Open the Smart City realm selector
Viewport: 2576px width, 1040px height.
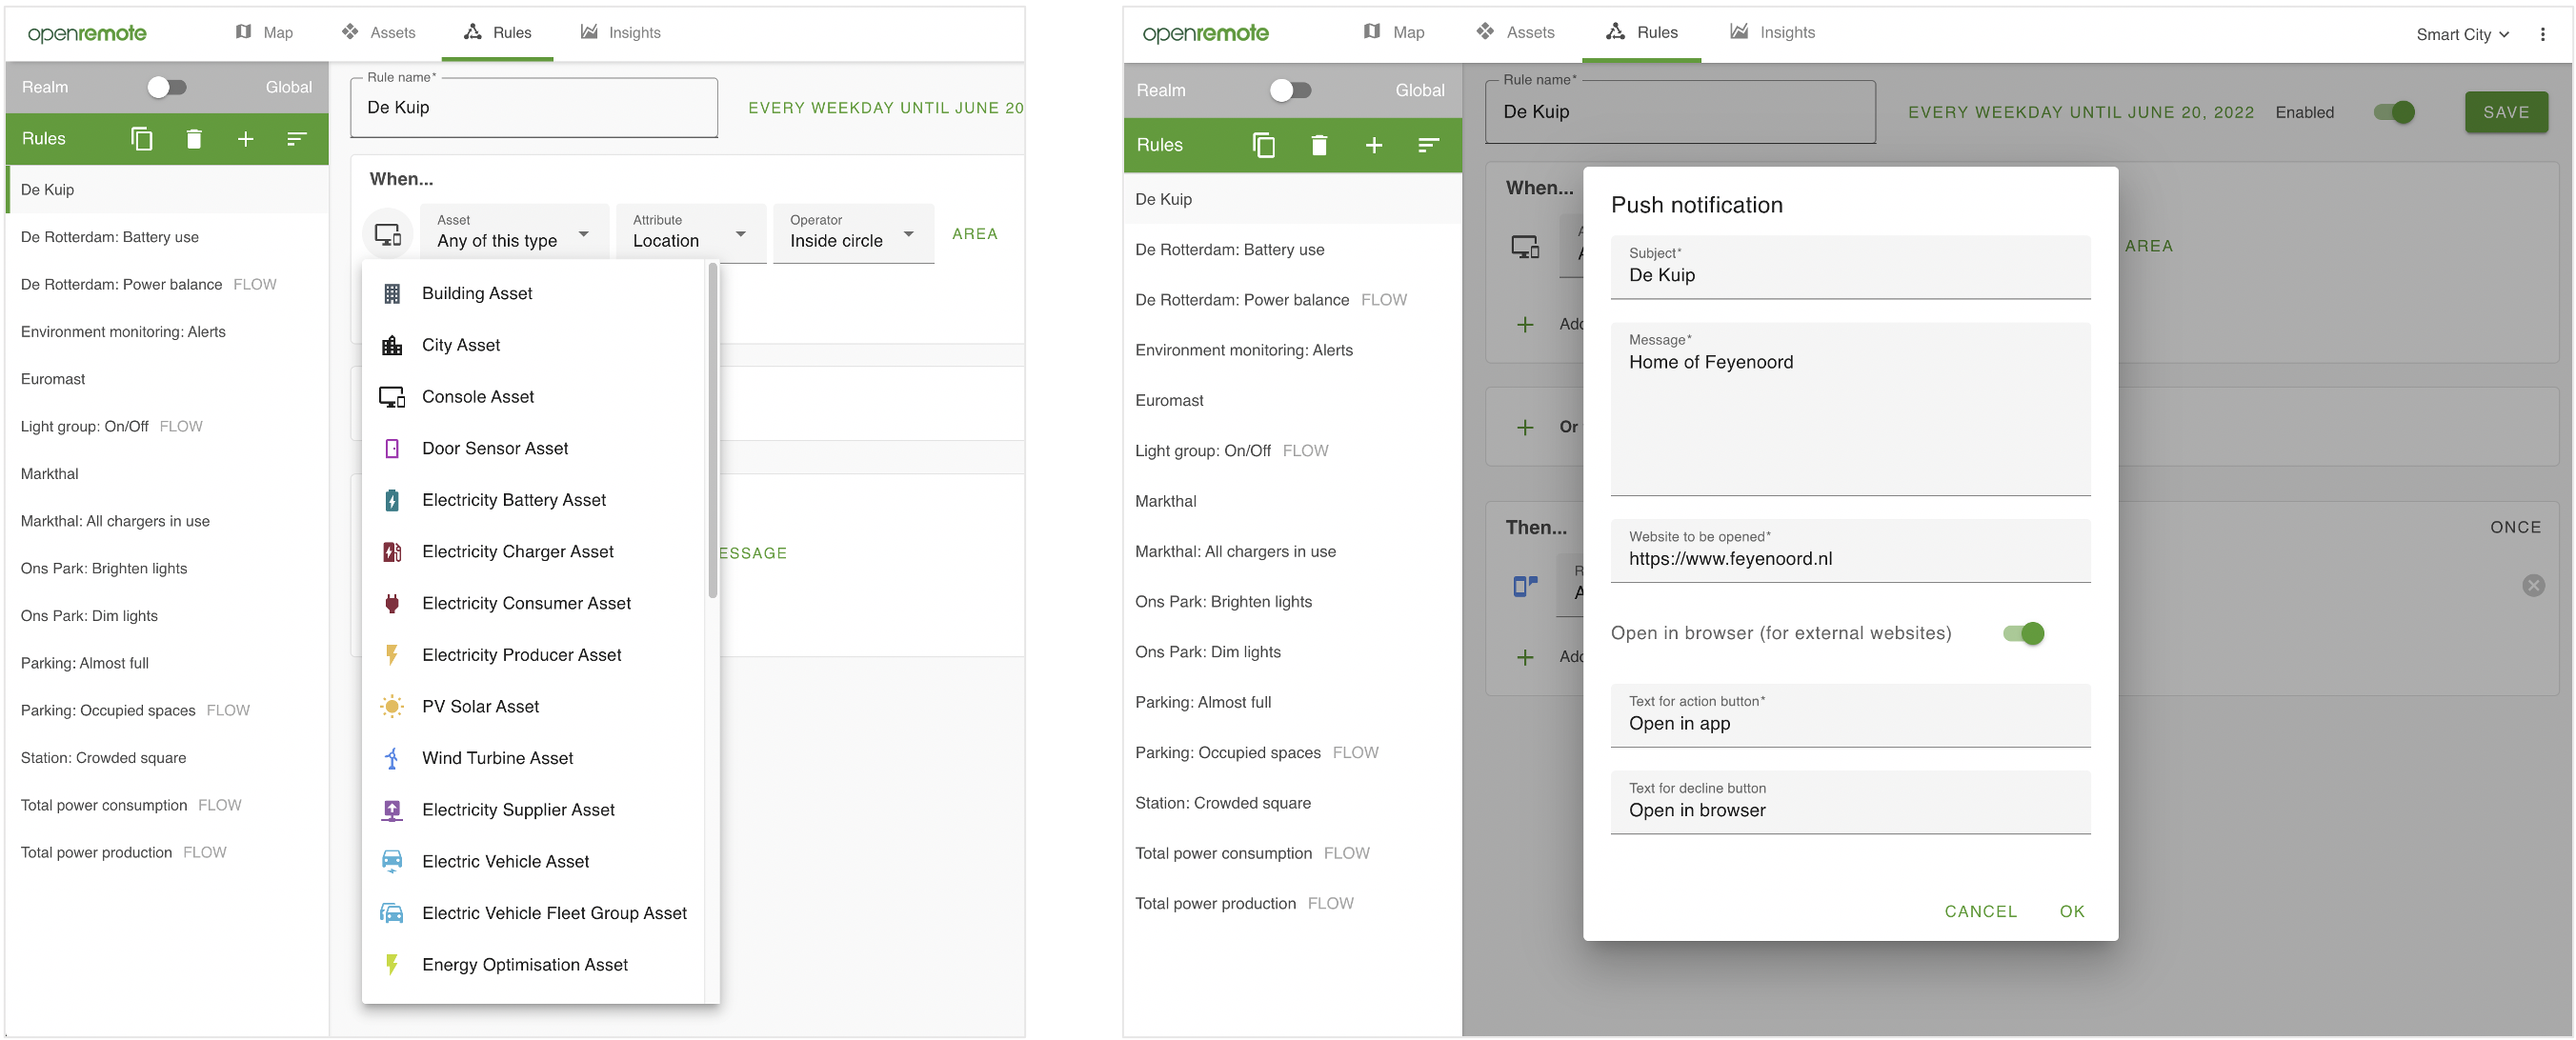click(2462, 34)
